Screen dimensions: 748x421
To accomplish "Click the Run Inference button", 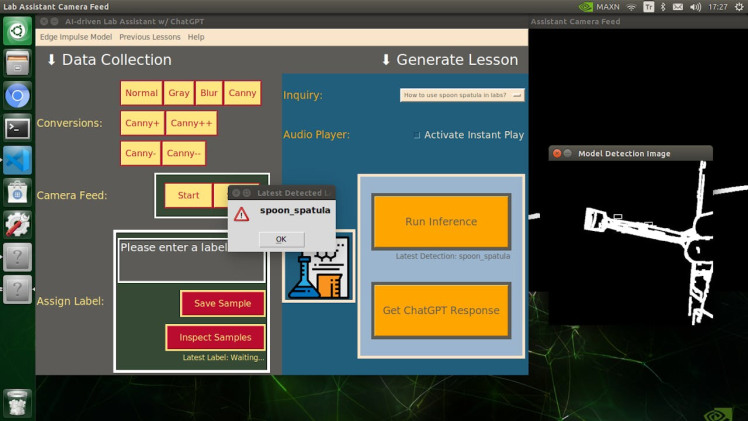I will (441, 222).
